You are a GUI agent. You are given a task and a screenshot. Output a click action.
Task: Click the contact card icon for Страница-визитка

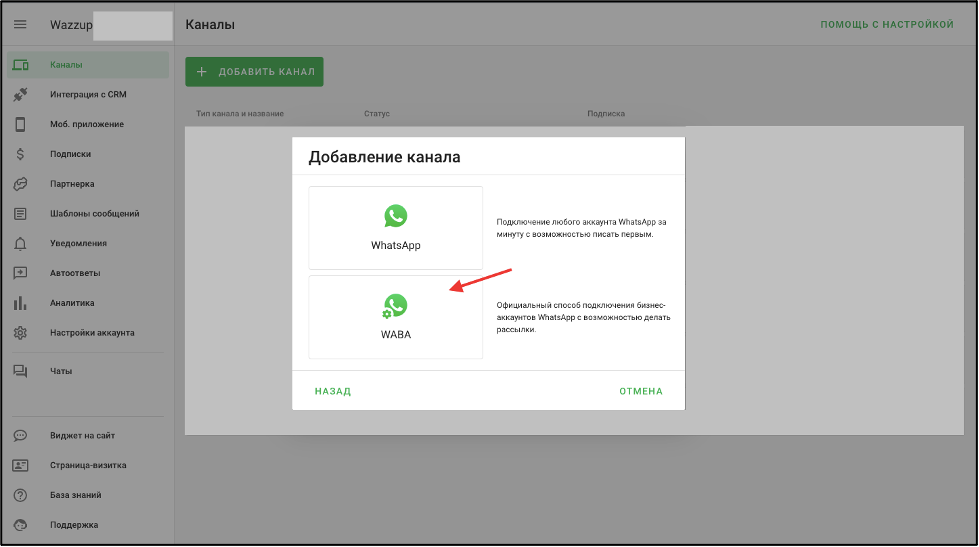(x=20, y=465)
